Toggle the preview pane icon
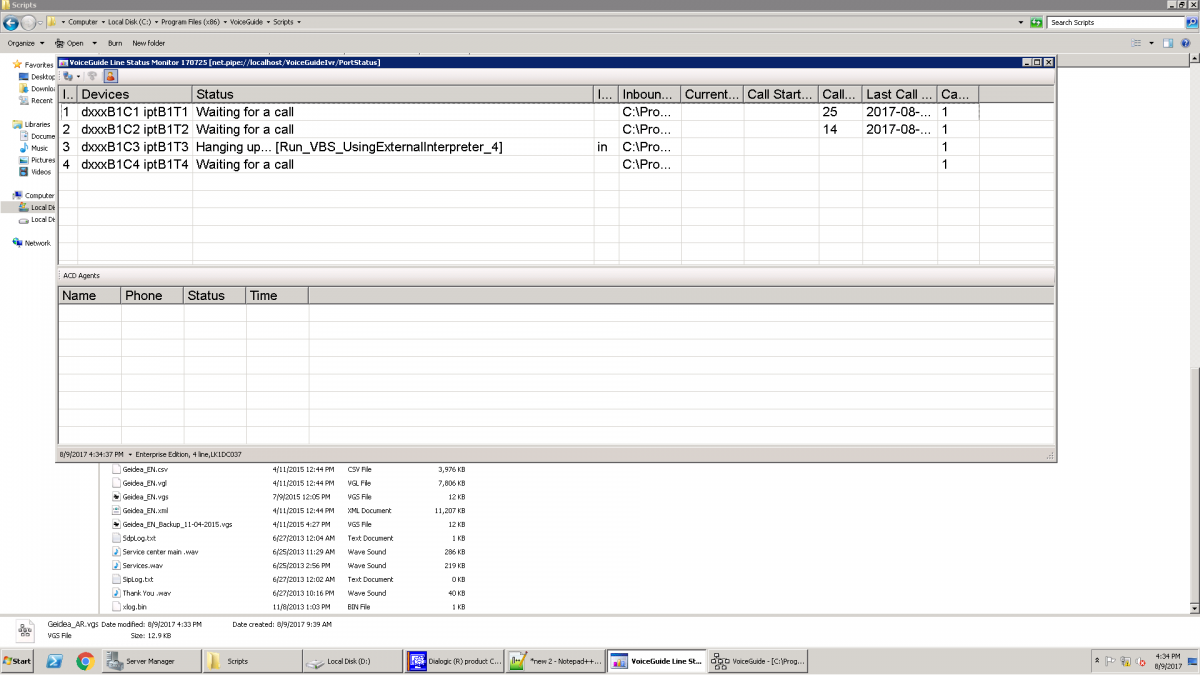 [1167, 43]
